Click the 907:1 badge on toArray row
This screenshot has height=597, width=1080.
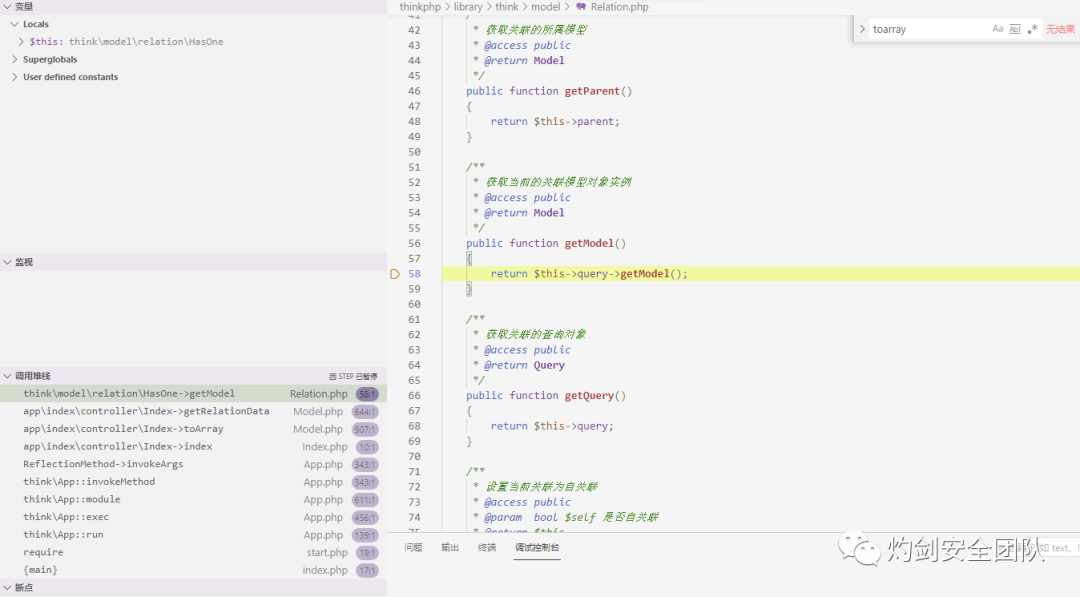[x=364, y=430]
